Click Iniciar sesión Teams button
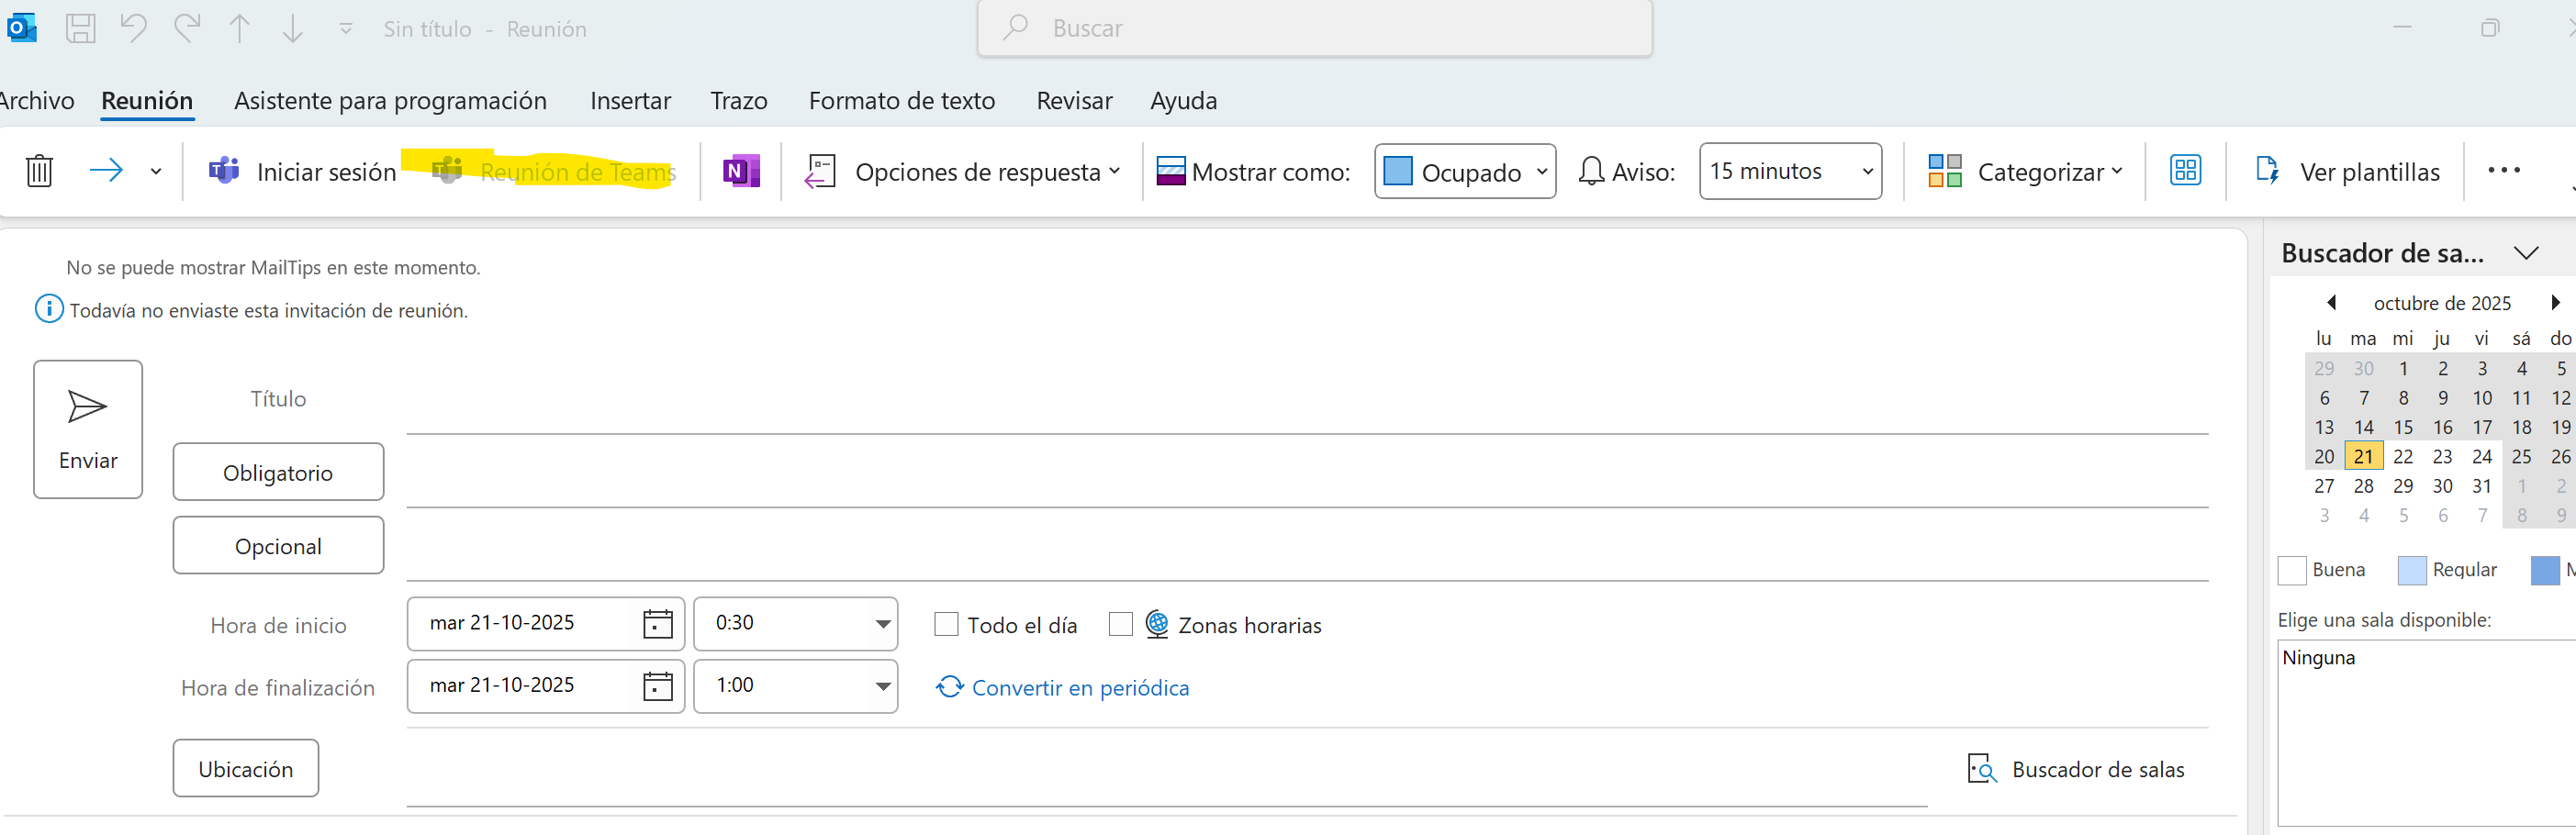This screenshot has width=2576, height=835. (302, 171)
